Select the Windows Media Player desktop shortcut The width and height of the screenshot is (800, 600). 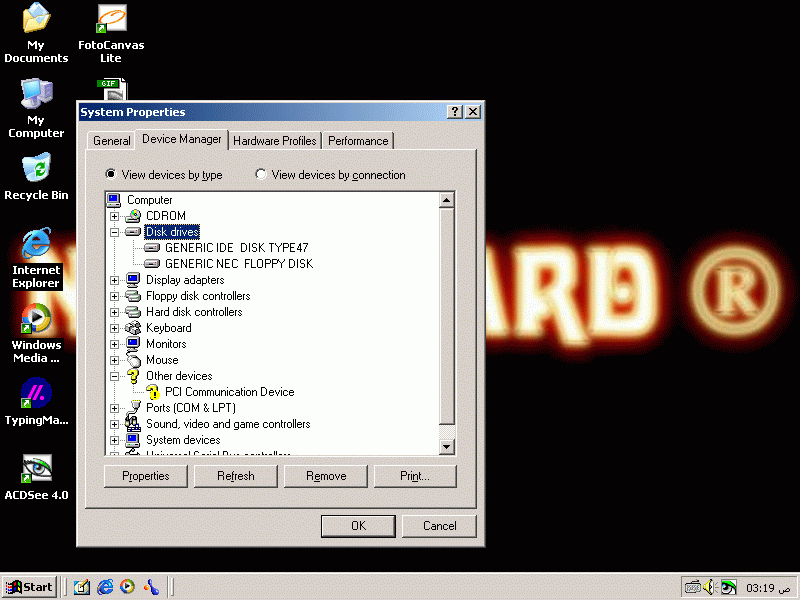(x=36, y=333)
